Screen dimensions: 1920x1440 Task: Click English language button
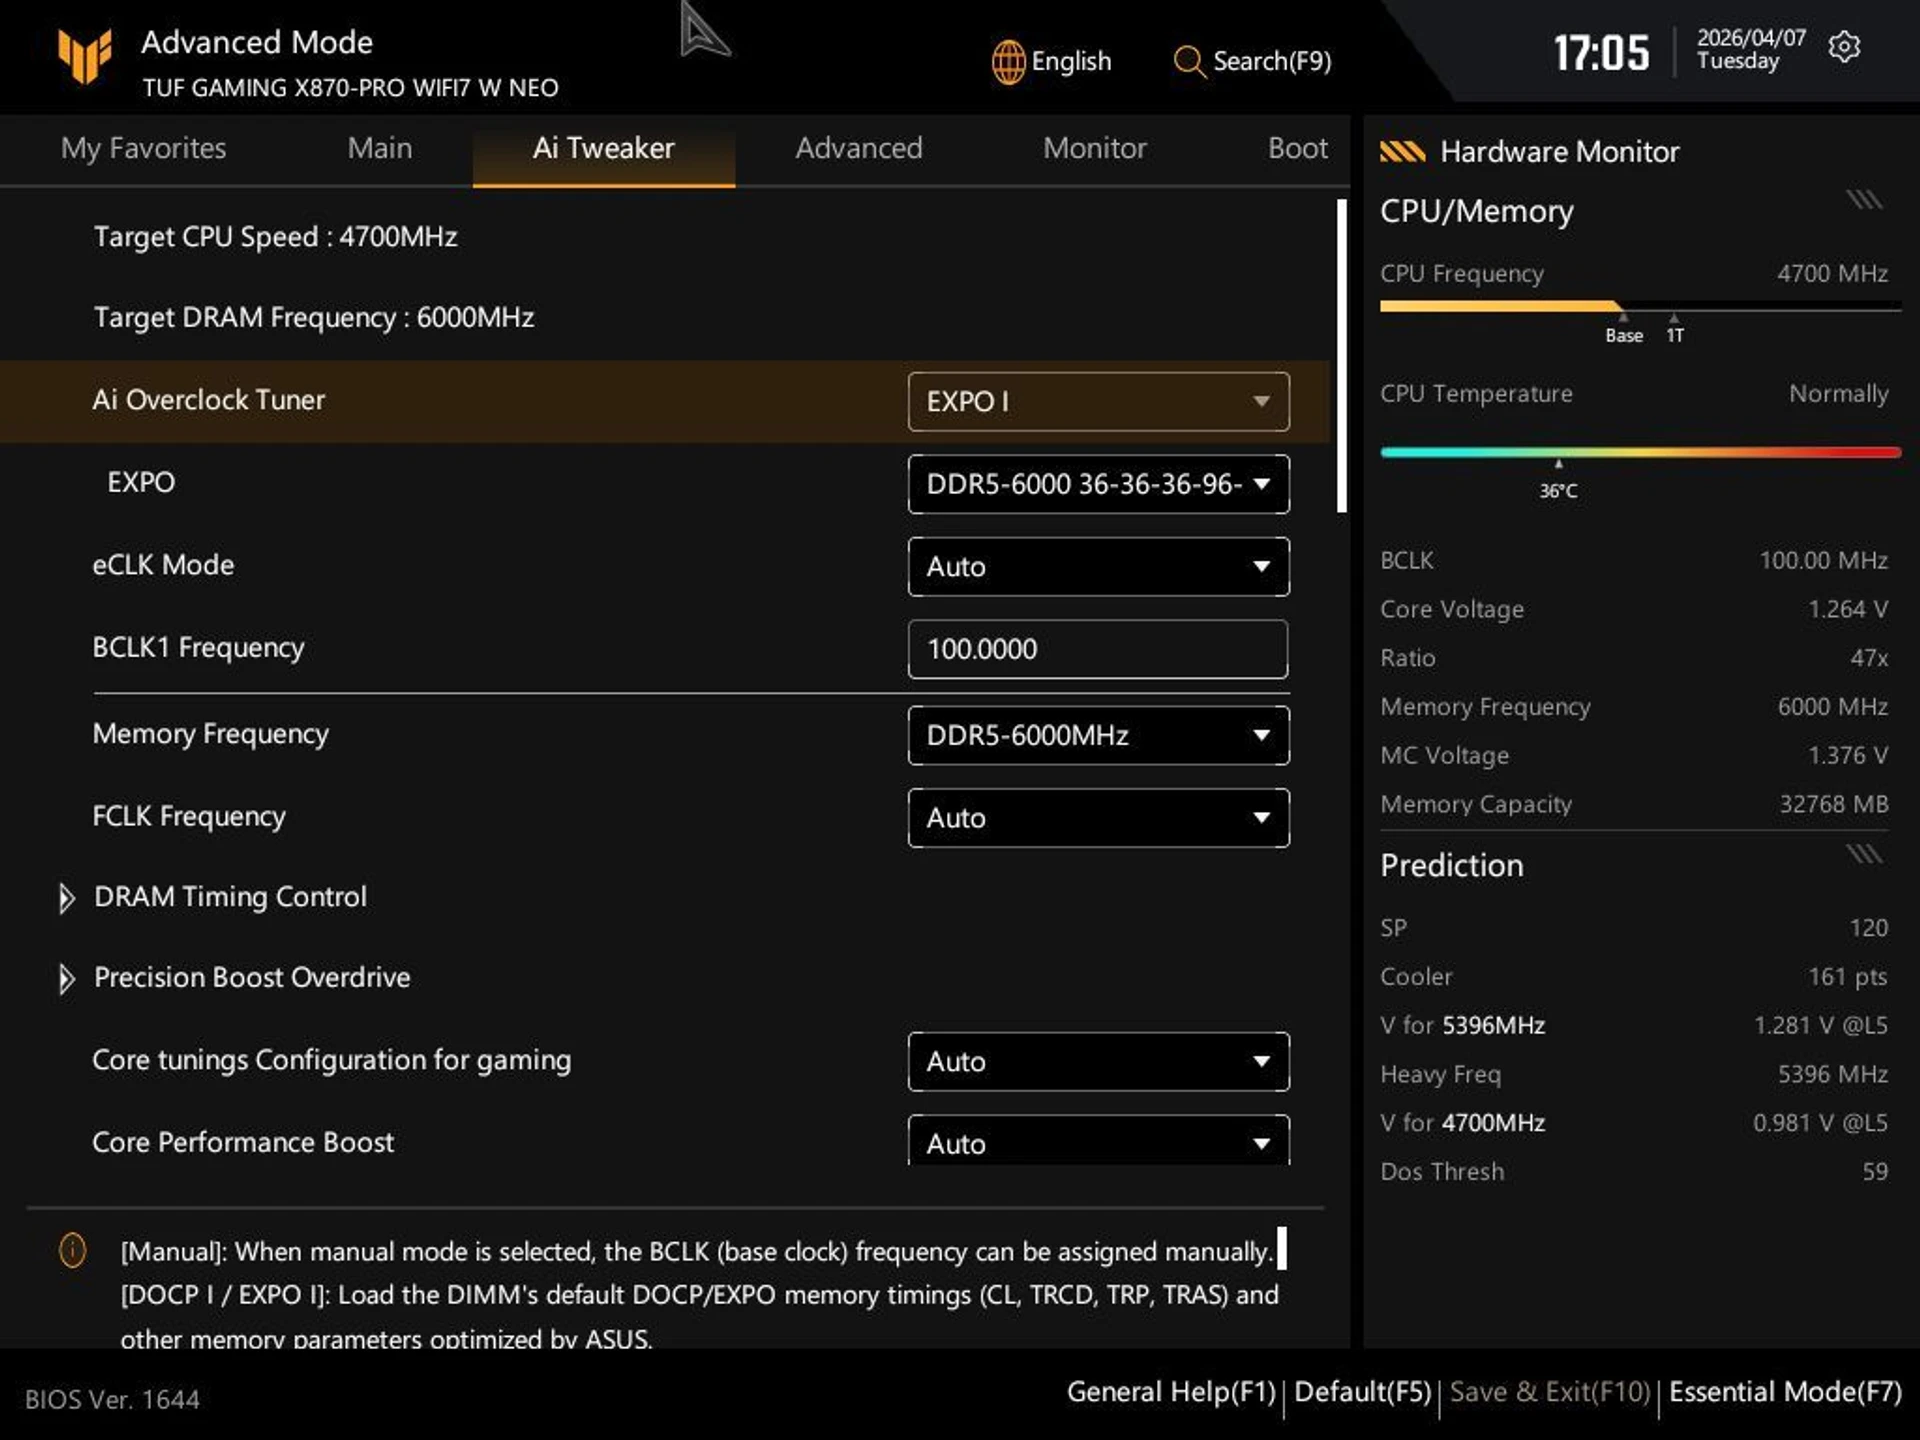(1052, 62)
